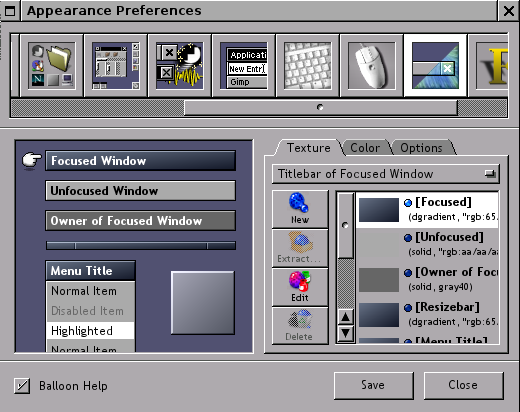
Task: Click the blue radio dot beside [Unfocused]
Action: (x=408, y=238)
